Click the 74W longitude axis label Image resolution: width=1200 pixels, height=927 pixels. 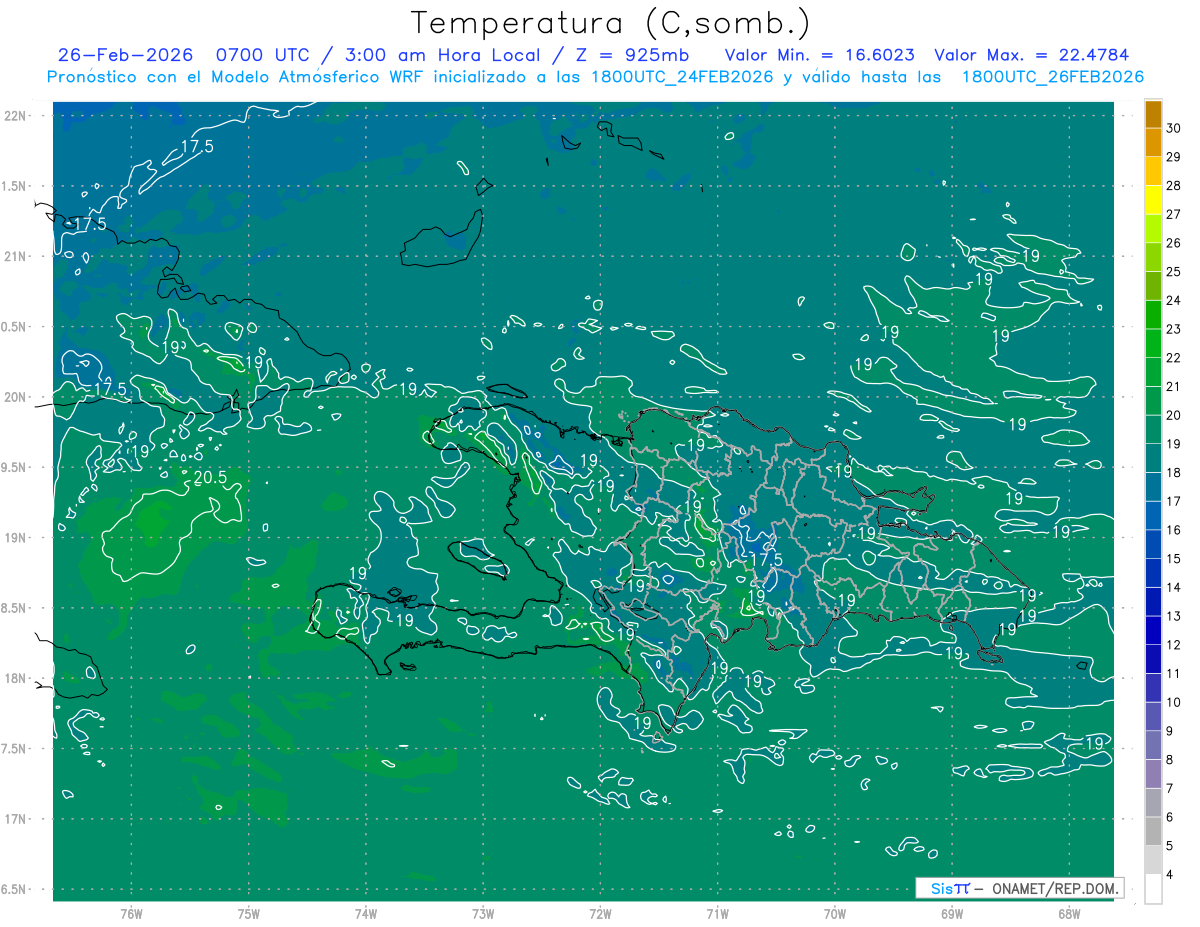click(365, 914)
